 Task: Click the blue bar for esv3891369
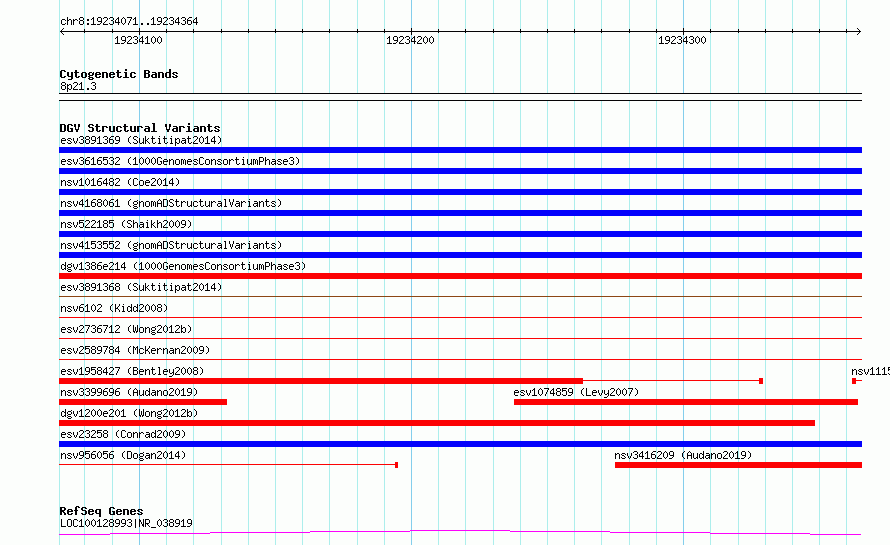[460, 150]
